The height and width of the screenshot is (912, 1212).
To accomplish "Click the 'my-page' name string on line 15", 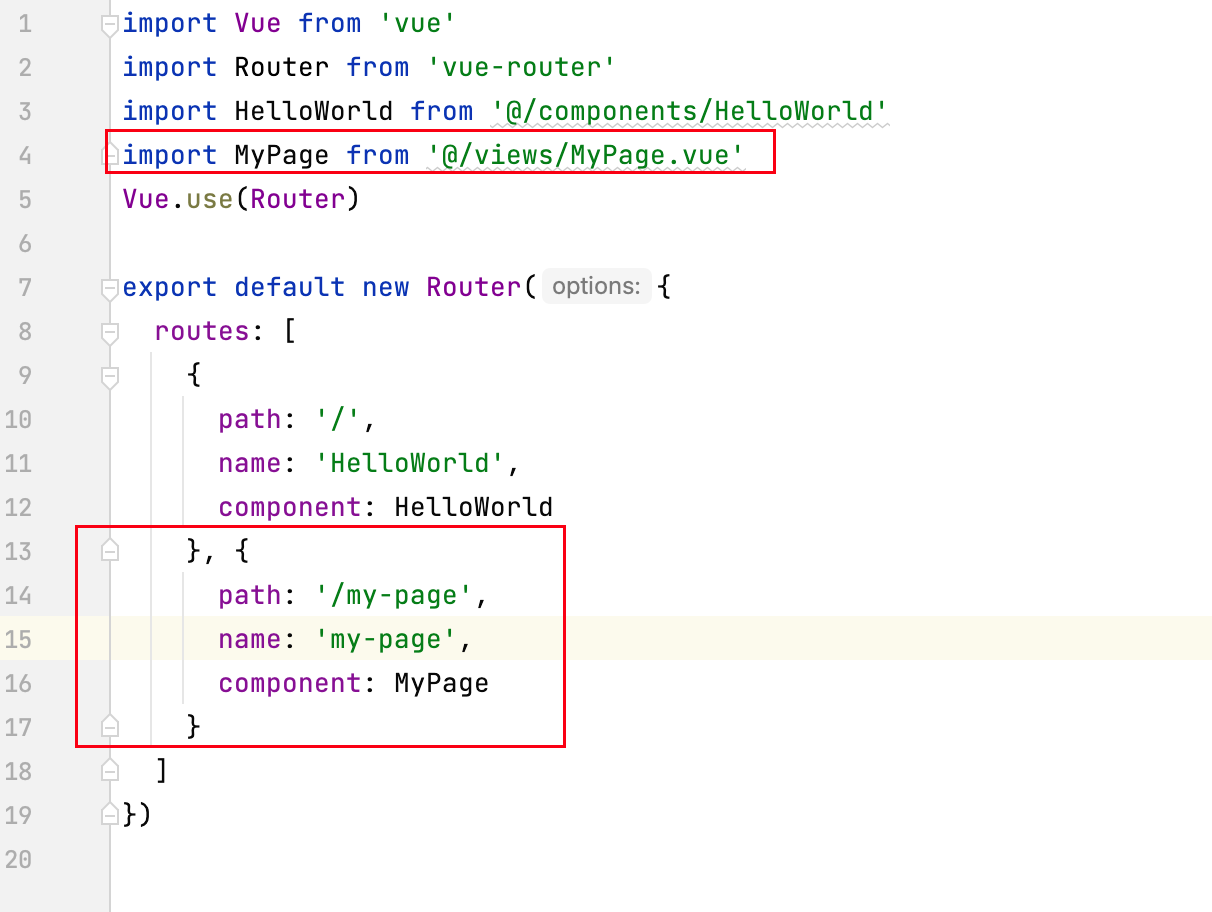I will click(386, 639).
